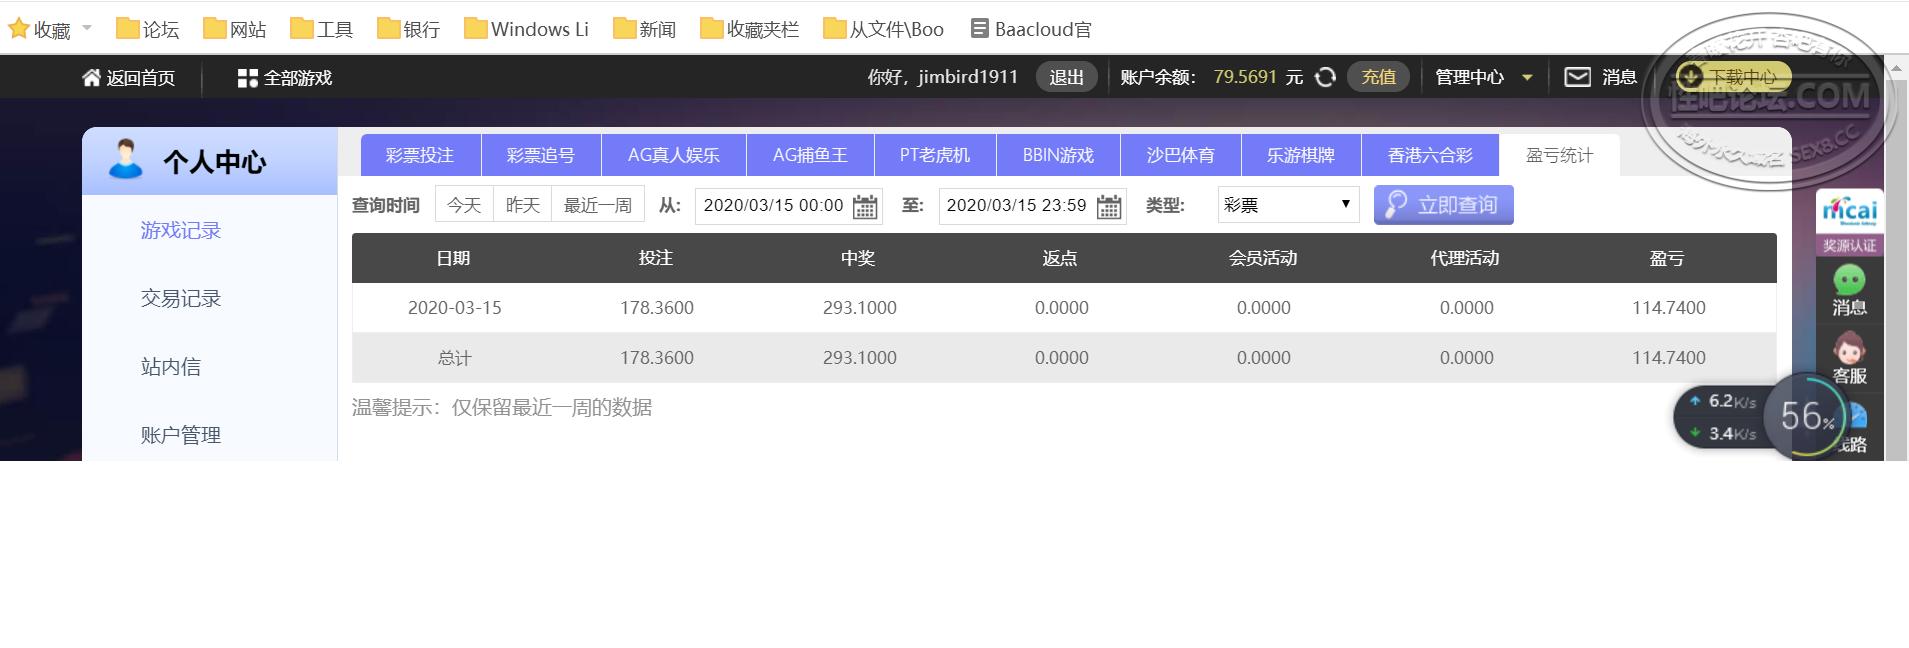Open the 银行 bookmark folder
Screen dimensions: 1909x648
pyautogui.click(x=408, y=29)
